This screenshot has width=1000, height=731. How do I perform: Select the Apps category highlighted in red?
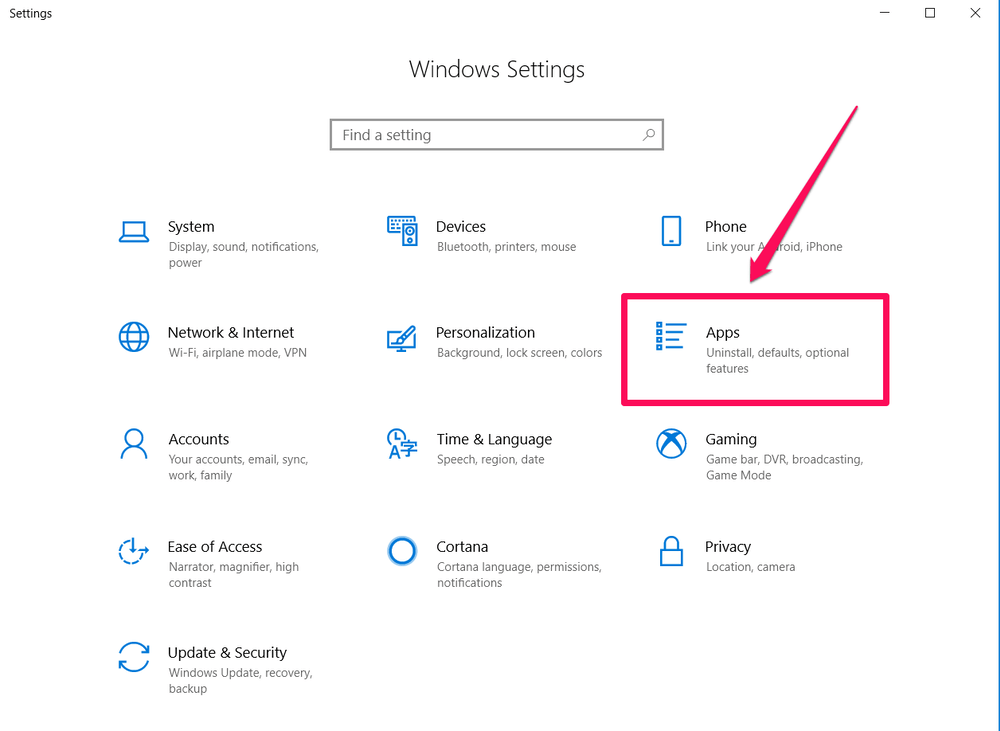click(755, 349)
